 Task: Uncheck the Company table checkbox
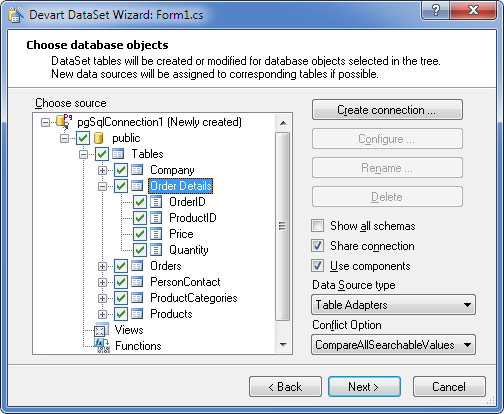click(x=121, y=170)
